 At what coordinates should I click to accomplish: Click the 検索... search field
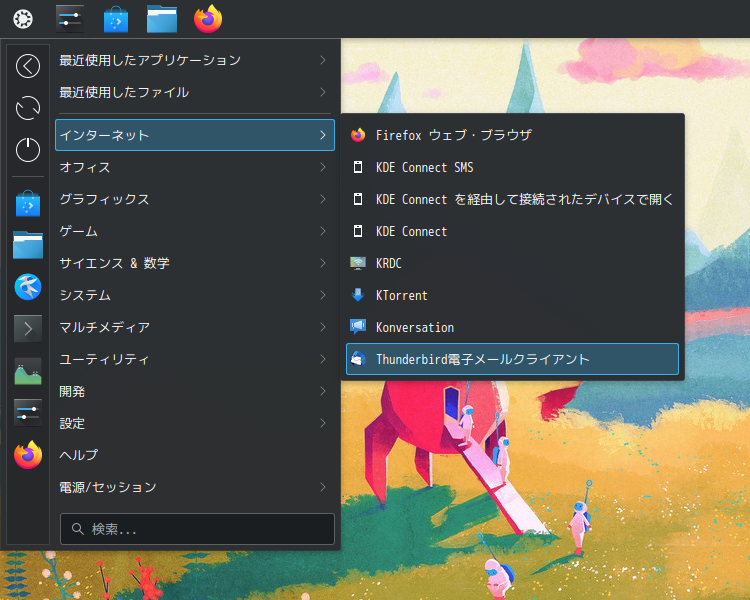197,529
